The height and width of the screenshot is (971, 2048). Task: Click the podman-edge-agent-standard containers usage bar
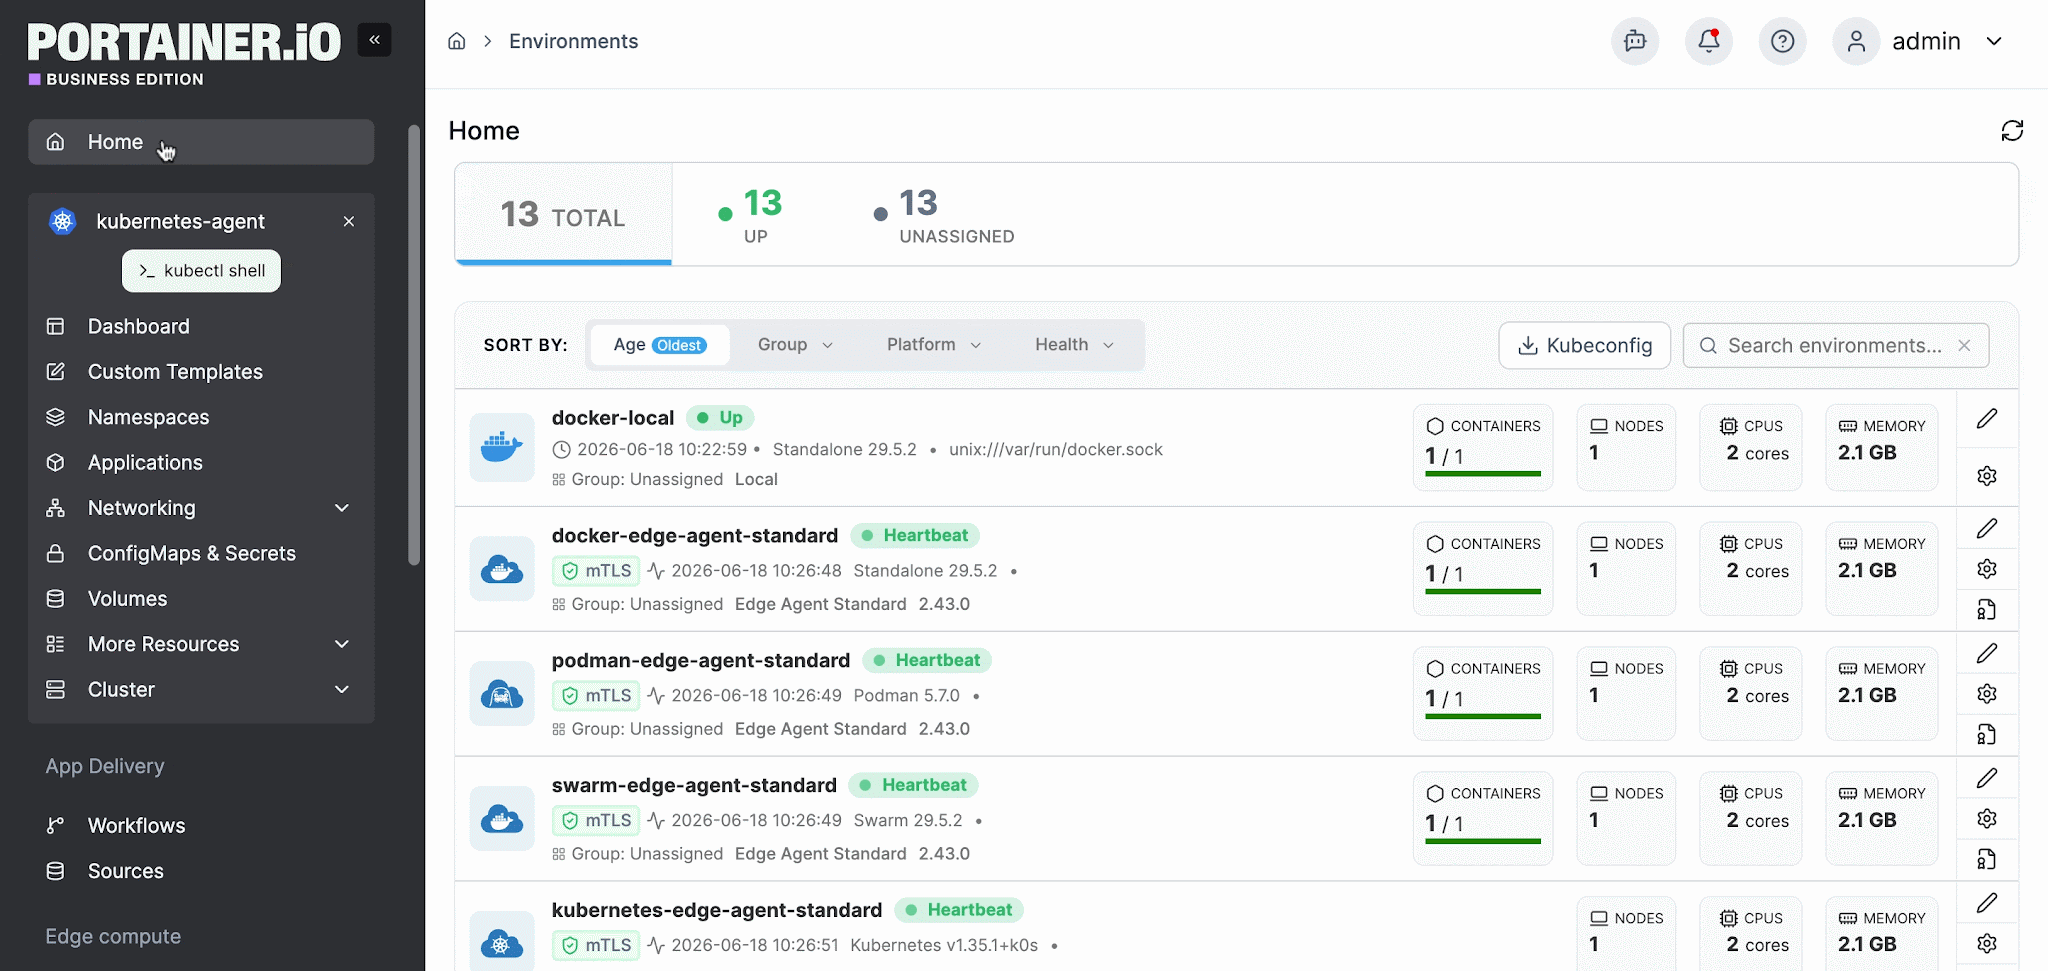1483,716
